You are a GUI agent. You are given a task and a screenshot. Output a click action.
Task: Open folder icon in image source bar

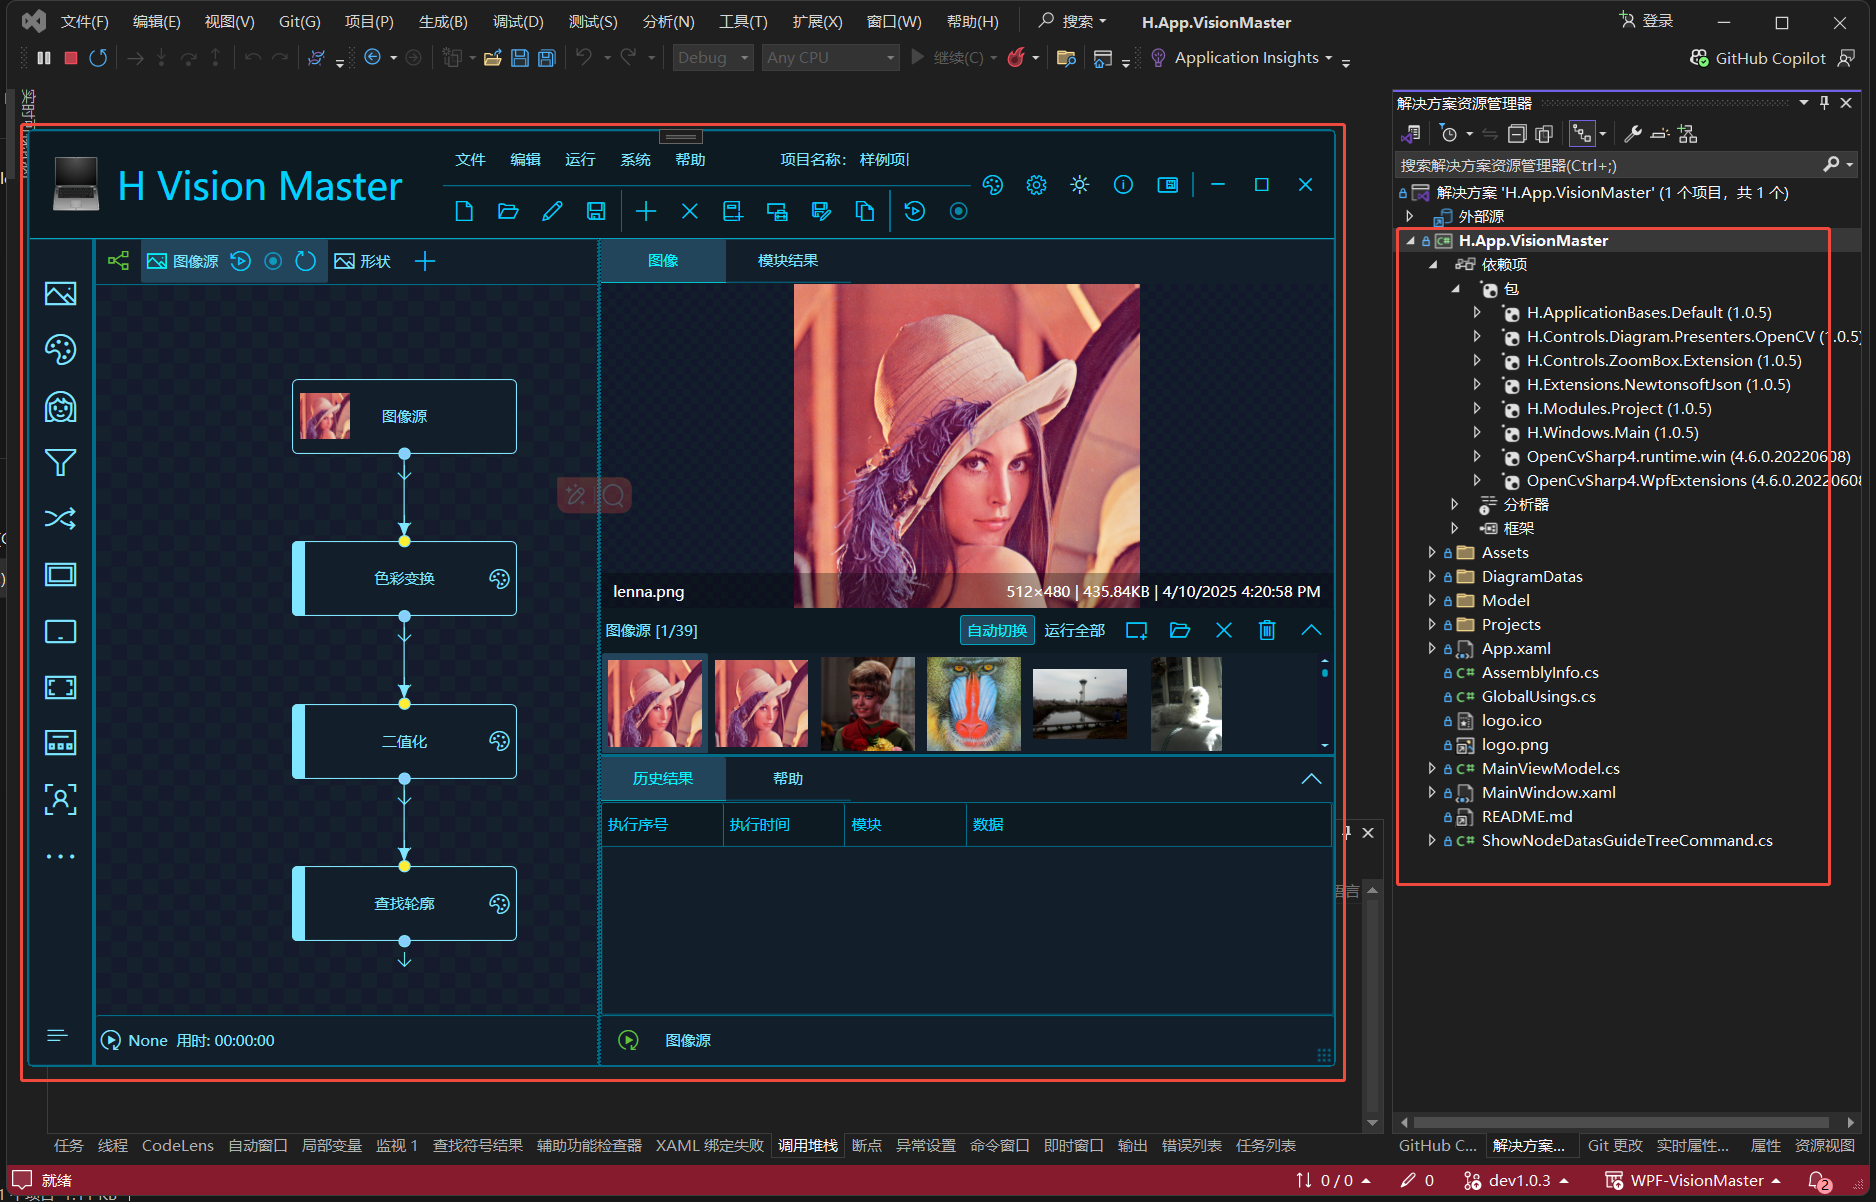click(x=1180, y=630)
